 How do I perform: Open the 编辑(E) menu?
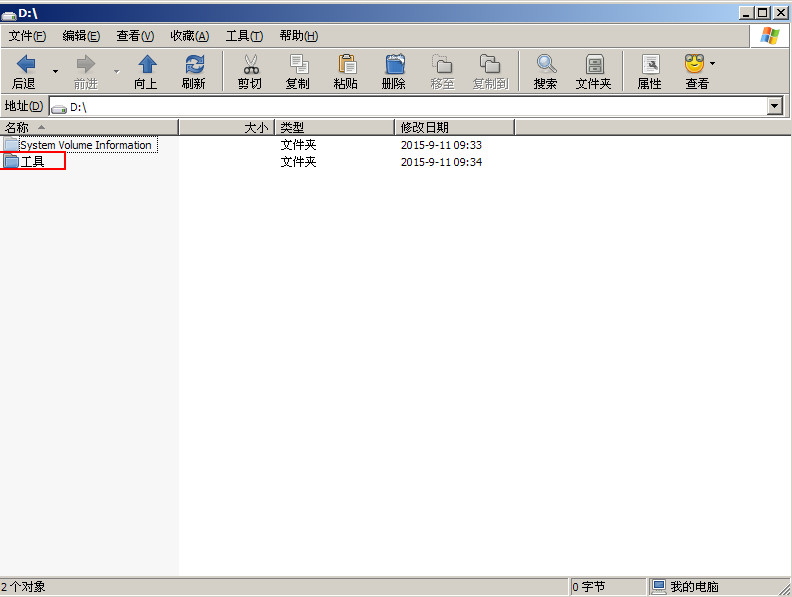pyautogui.click(x=81, y=36)
